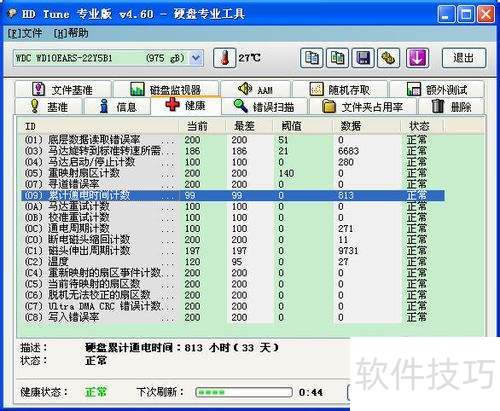Switch to the 磁盘监视器 tab
The image size is (500, 411).
point(166,89)
